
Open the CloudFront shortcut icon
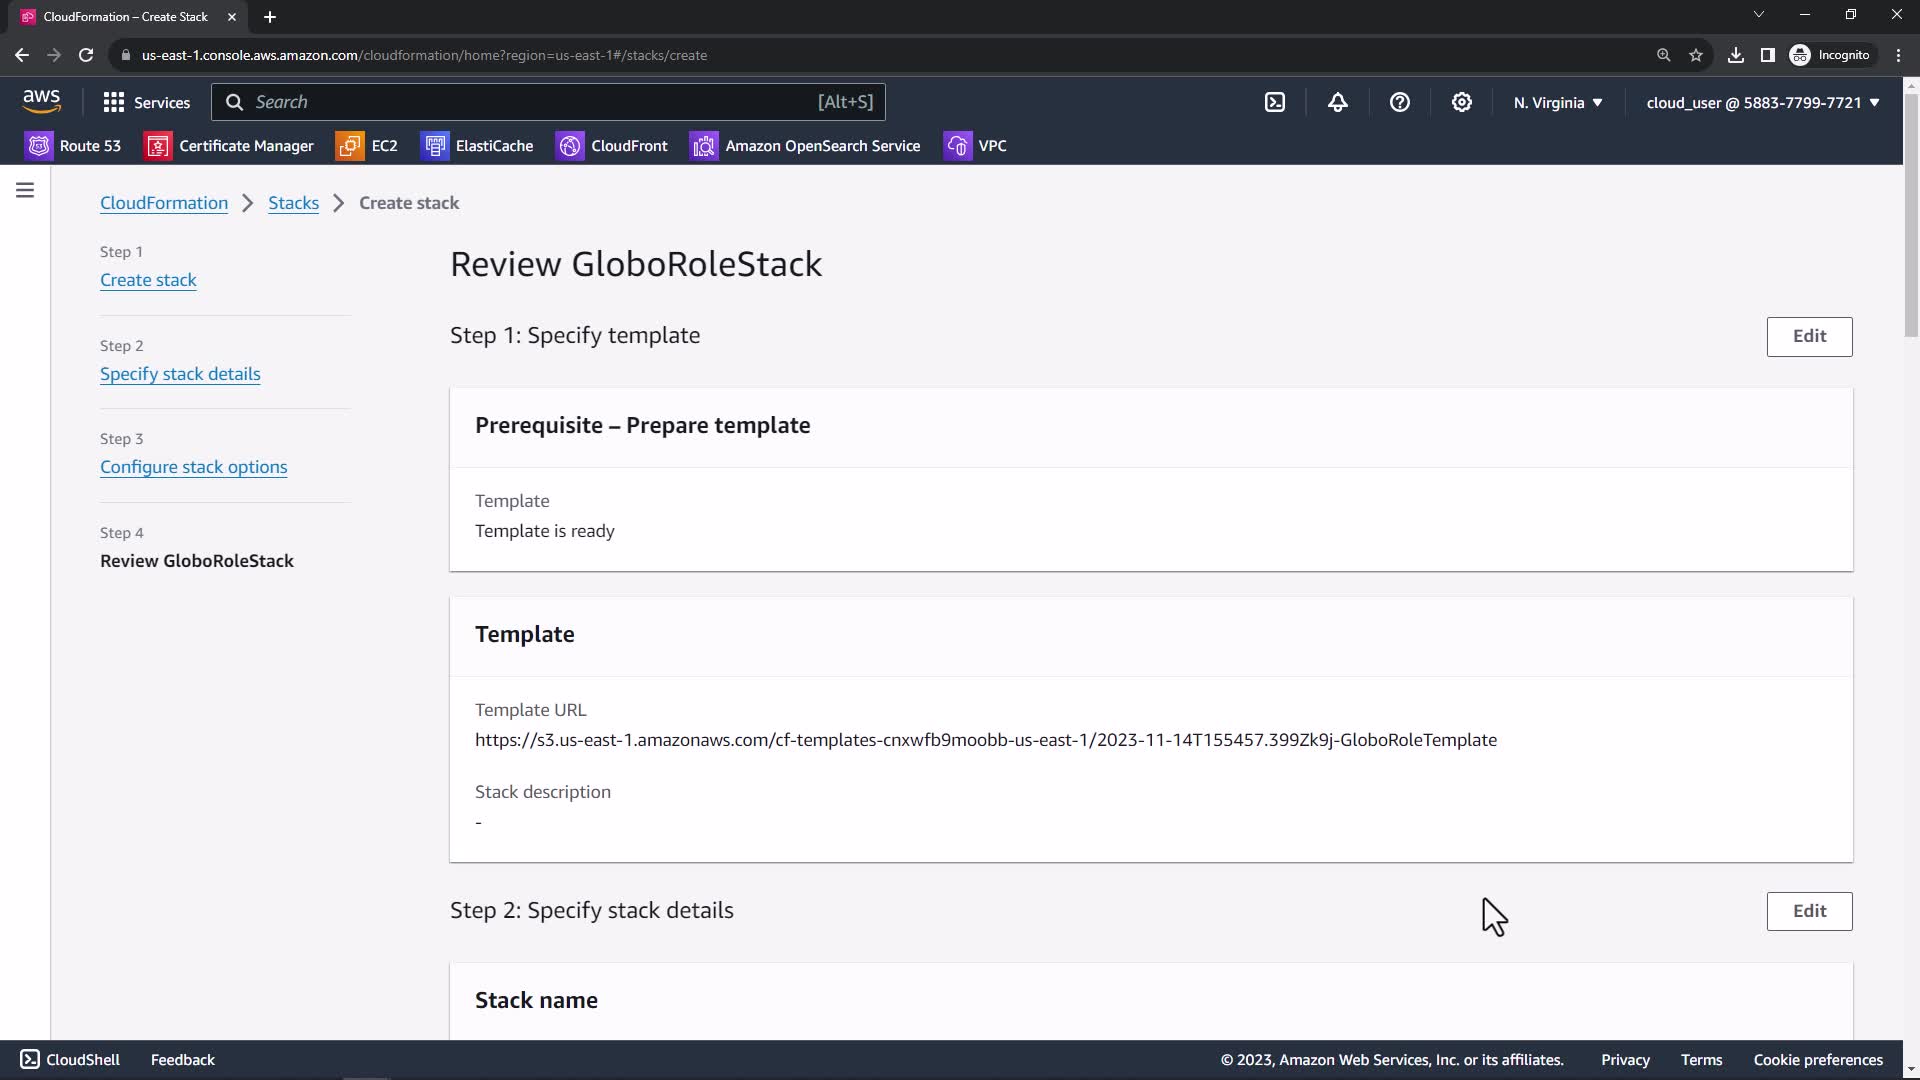point(570,146)
